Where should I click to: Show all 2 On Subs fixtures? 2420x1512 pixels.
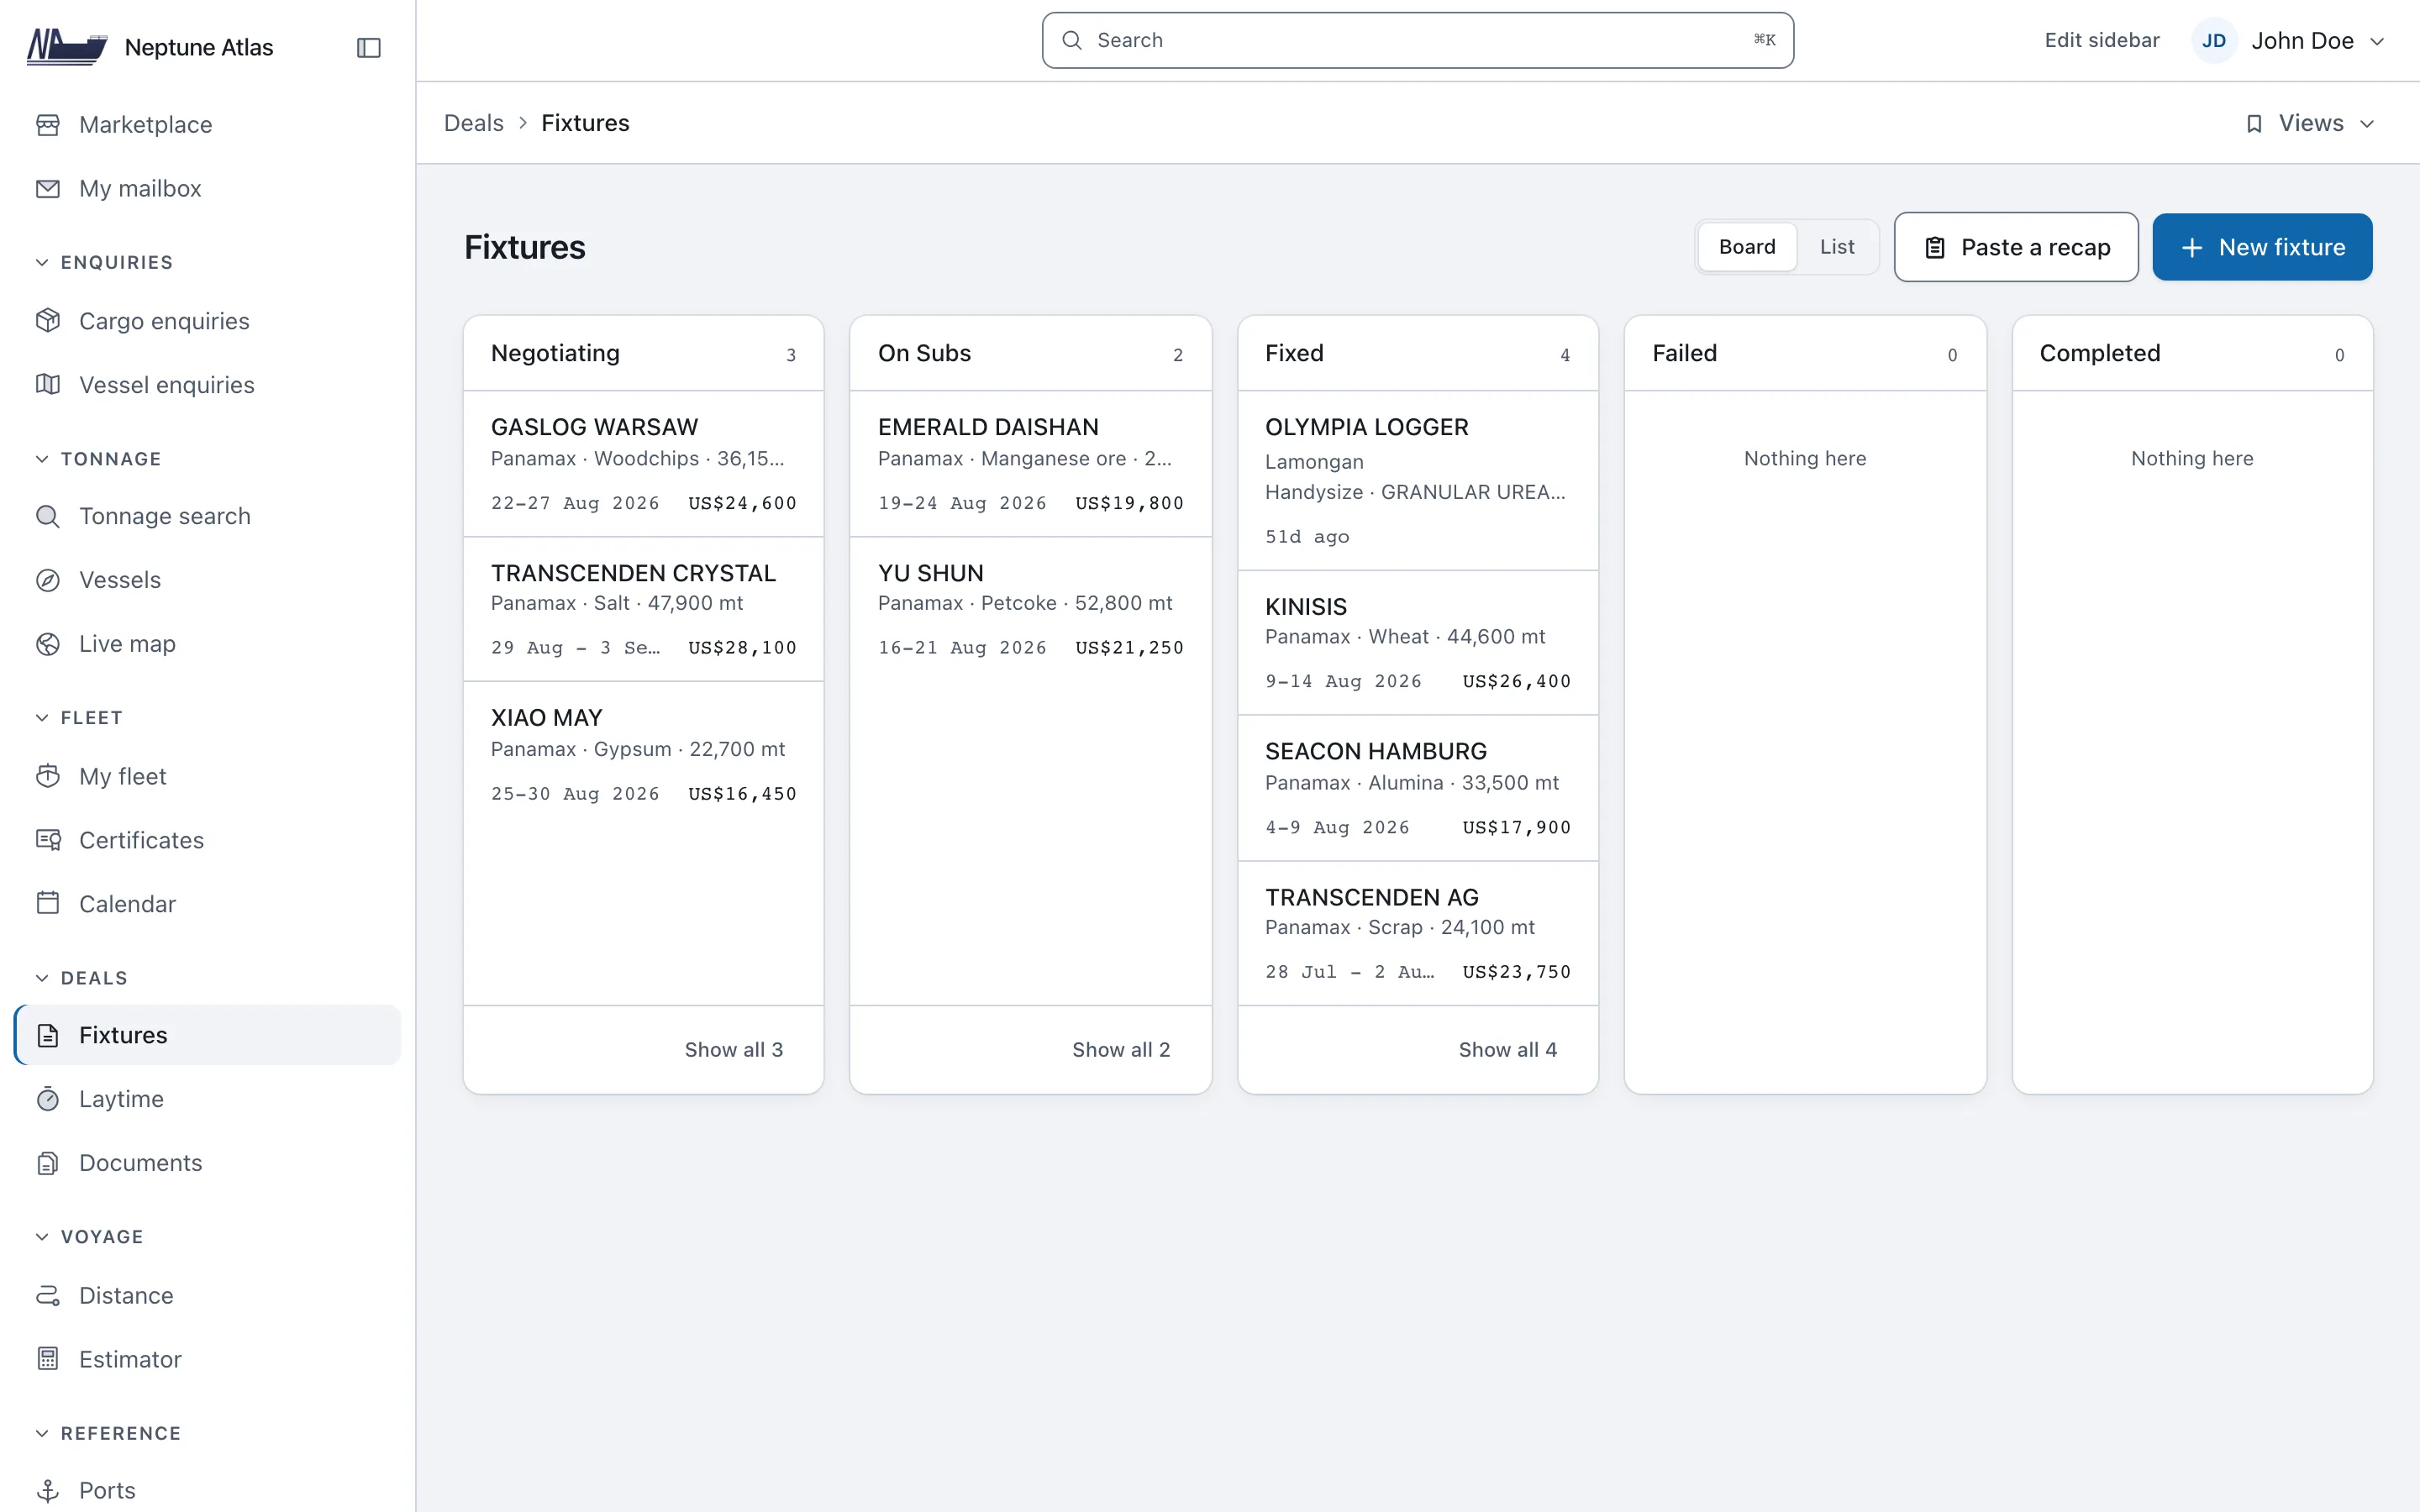(1121, 1050)
